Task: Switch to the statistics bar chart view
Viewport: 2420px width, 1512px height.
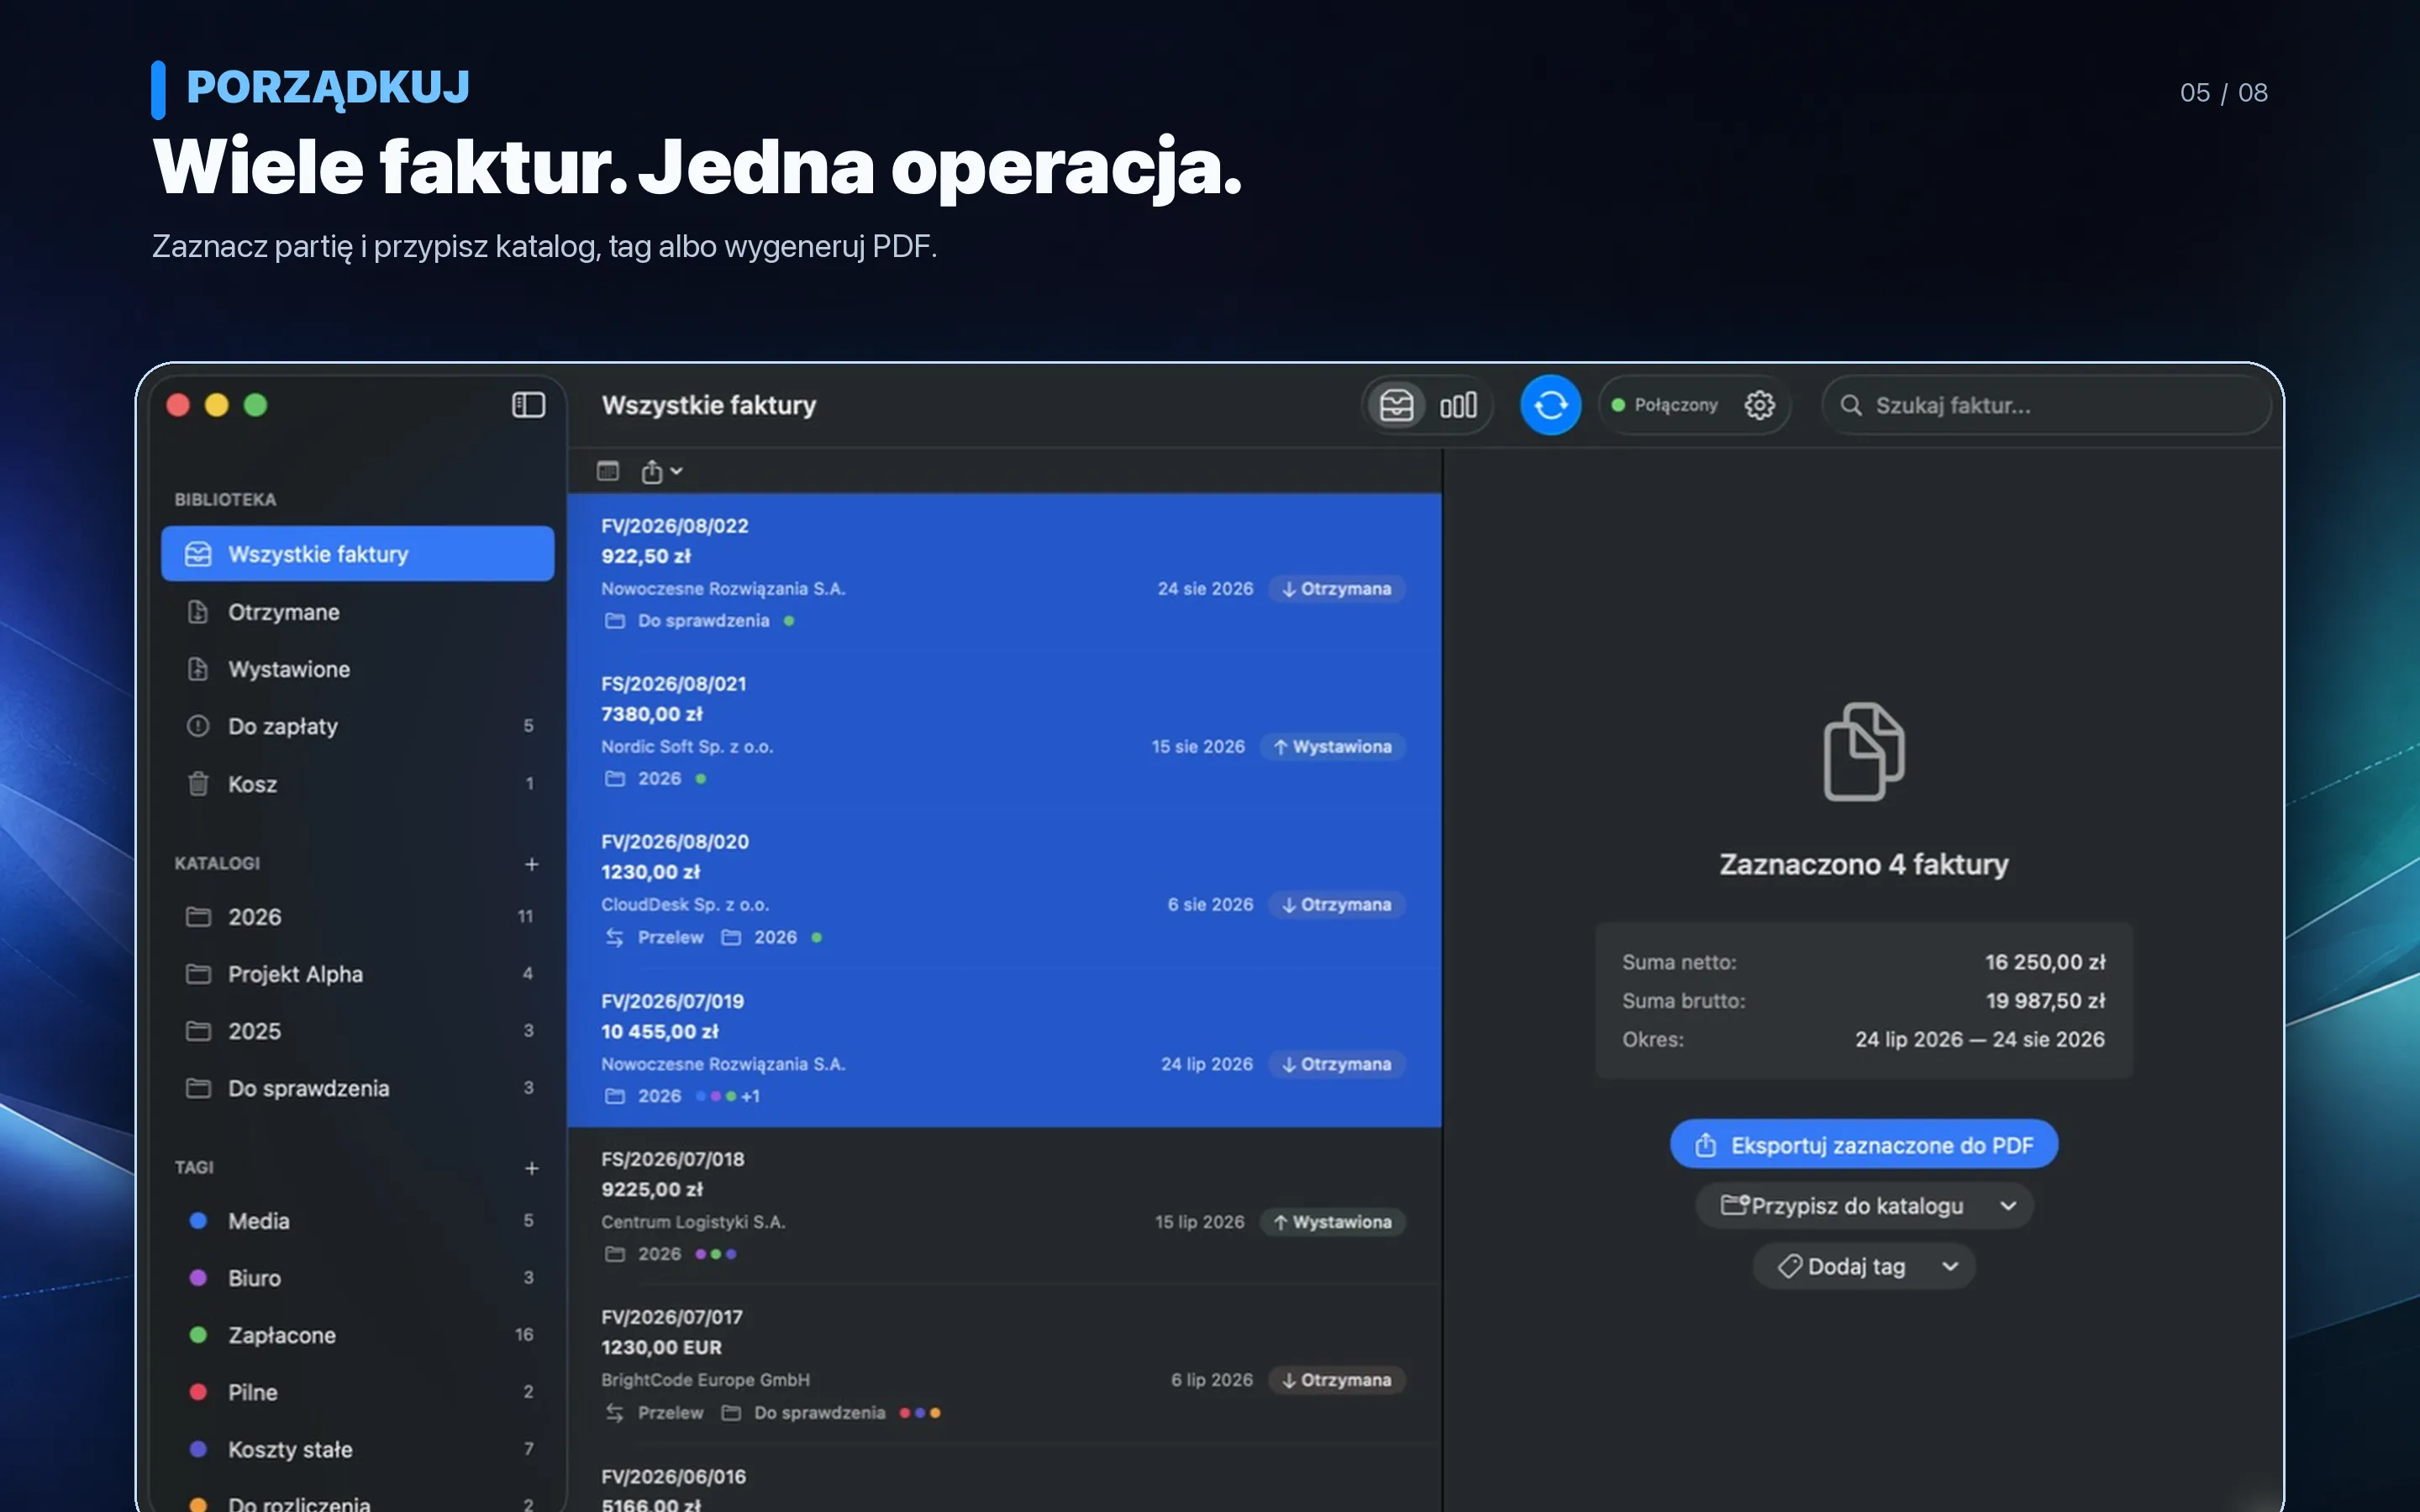Action: (1458, 405)
